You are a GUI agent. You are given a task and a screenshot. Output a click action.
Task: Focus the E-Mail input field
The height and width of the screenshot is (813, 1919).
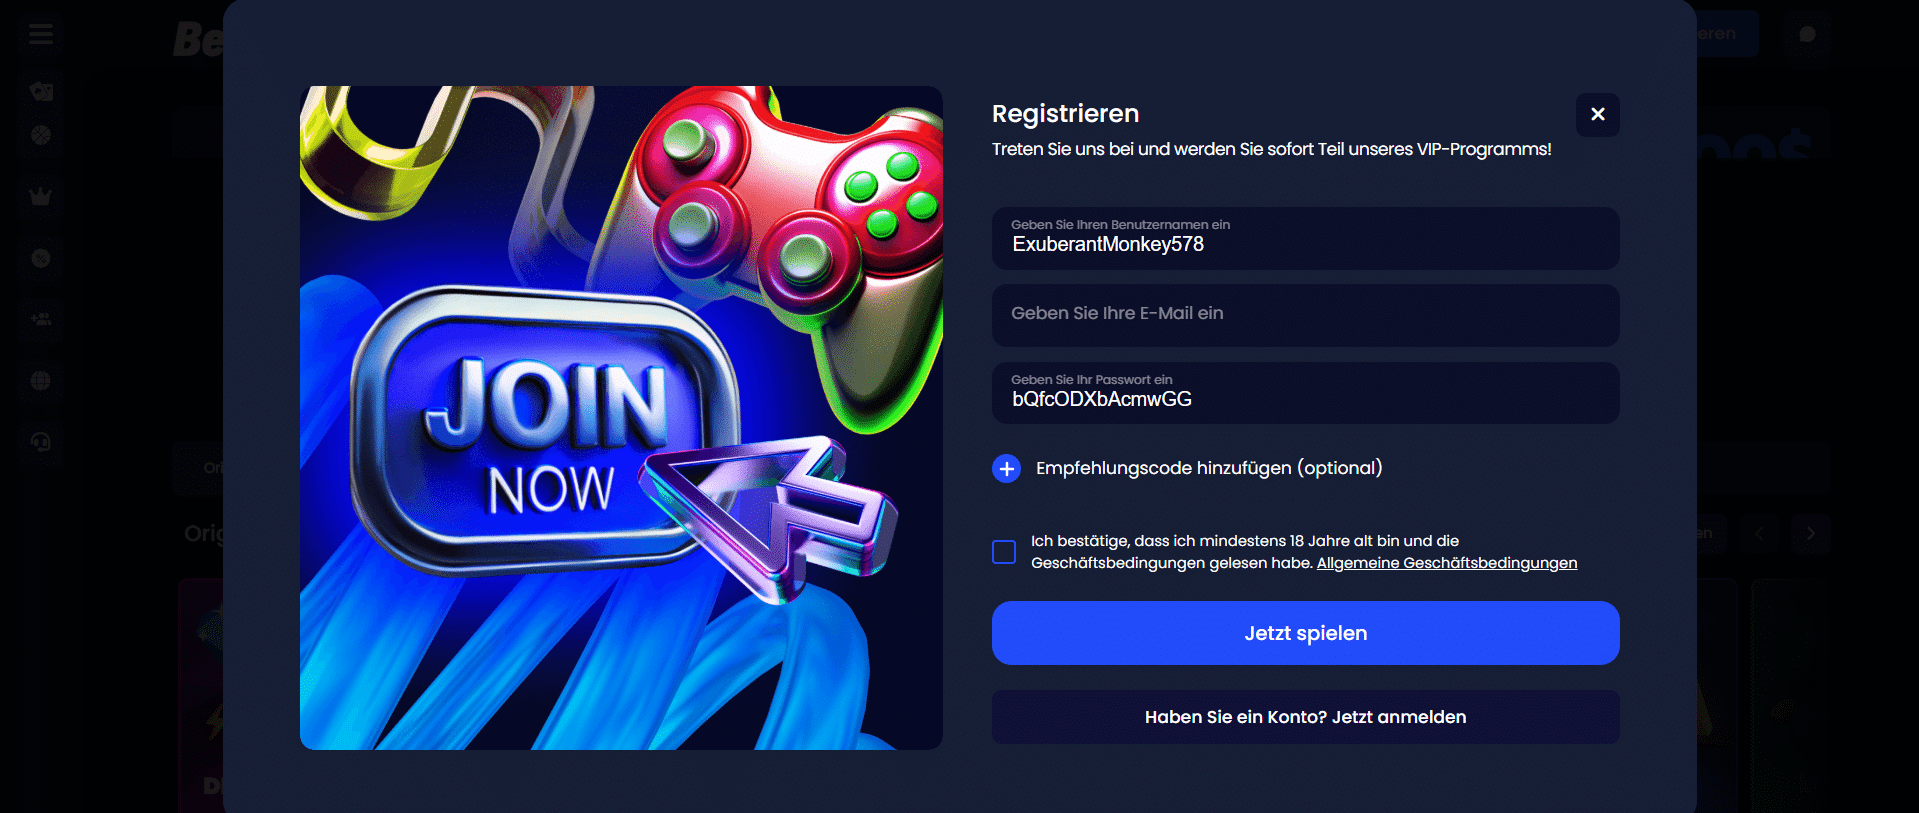tap(1305, 315)
